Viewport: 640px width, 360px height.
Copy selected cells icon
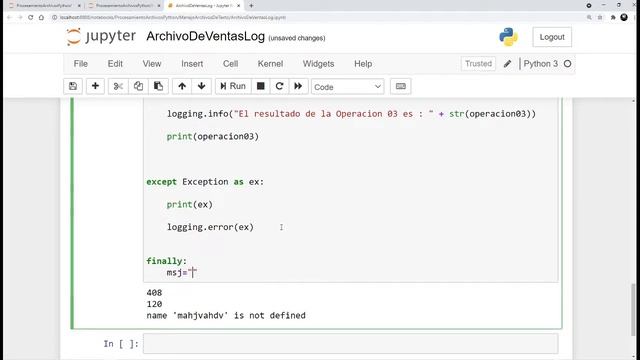[138, 86]
